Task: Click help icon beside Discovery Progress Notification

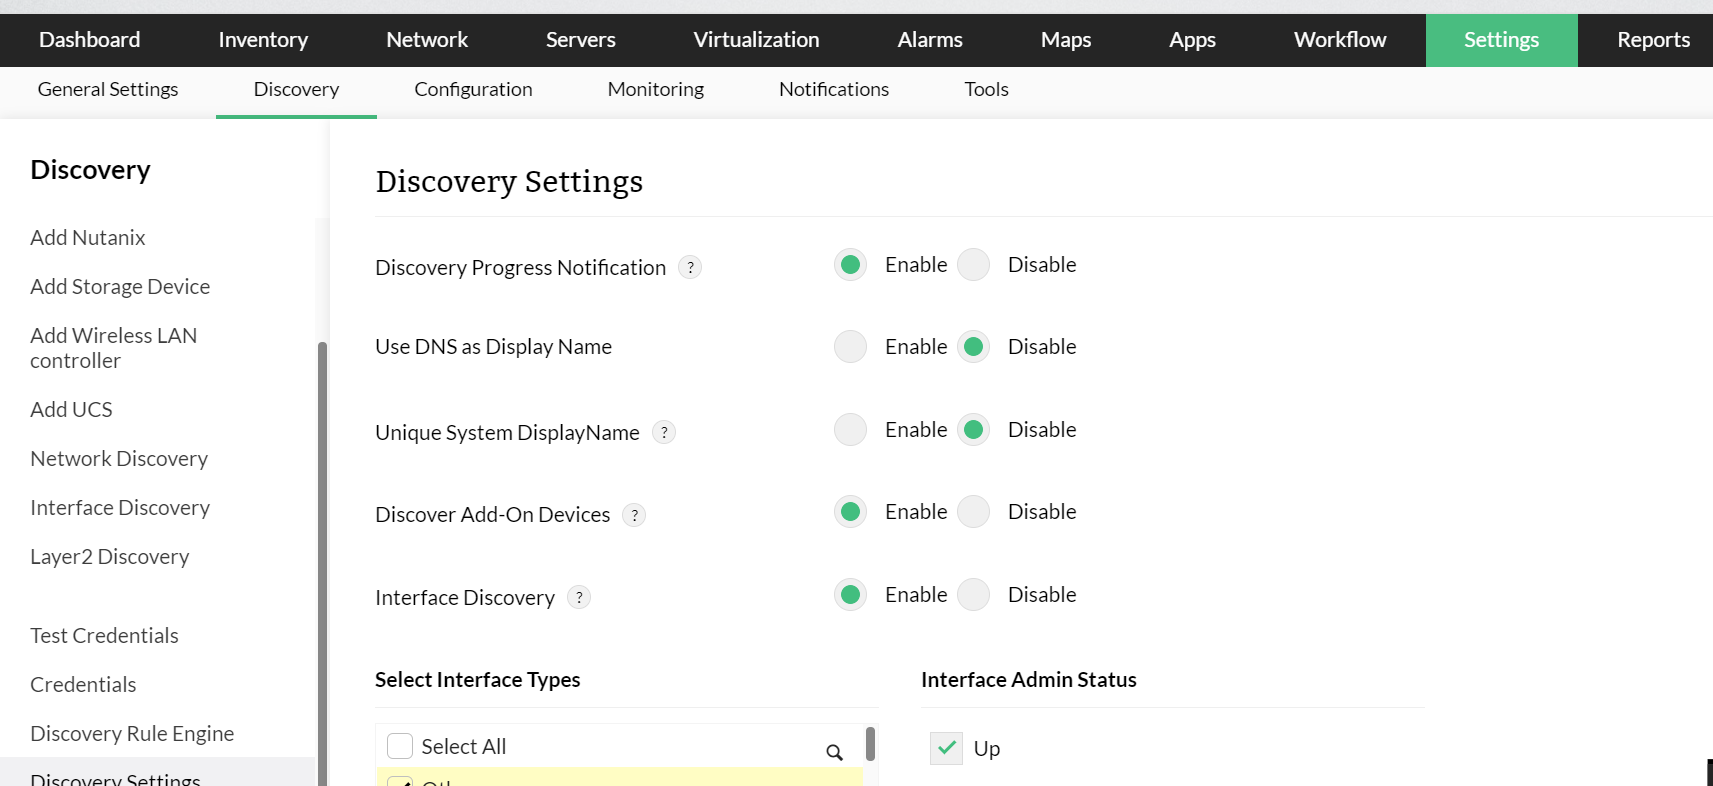Action: click(690, 267)
